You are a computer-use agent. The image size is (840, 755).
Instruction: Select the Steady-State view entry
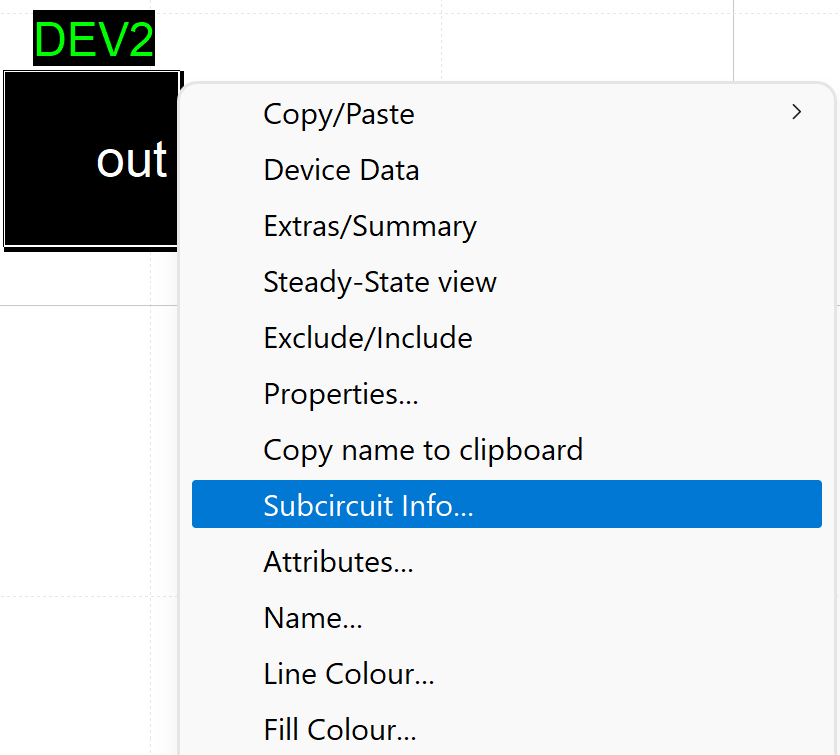coord(379,282)
